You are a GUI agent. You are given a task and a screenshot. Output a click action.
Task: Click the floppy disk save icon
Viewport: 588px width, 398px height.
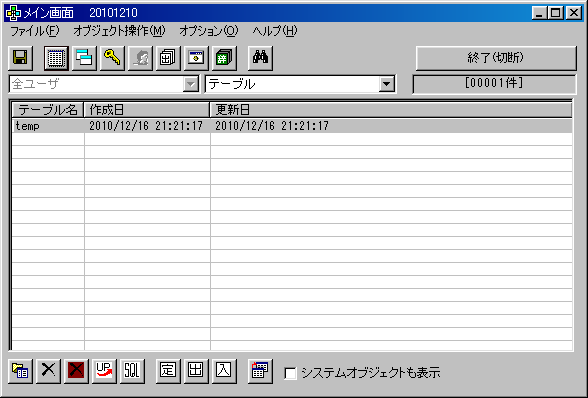(20, 58)
